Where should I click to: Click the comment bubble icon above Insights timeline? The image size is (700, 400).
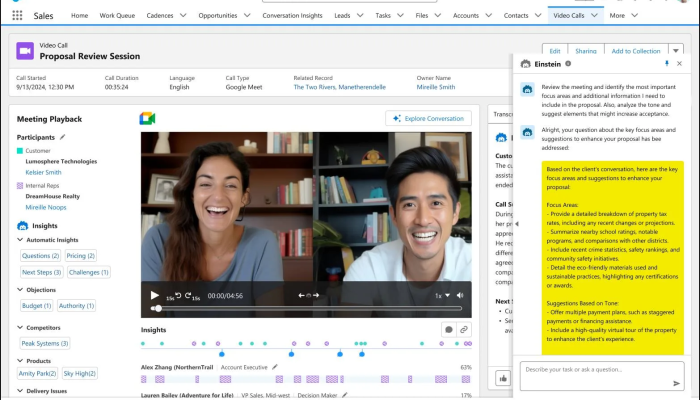coord(449,329)
